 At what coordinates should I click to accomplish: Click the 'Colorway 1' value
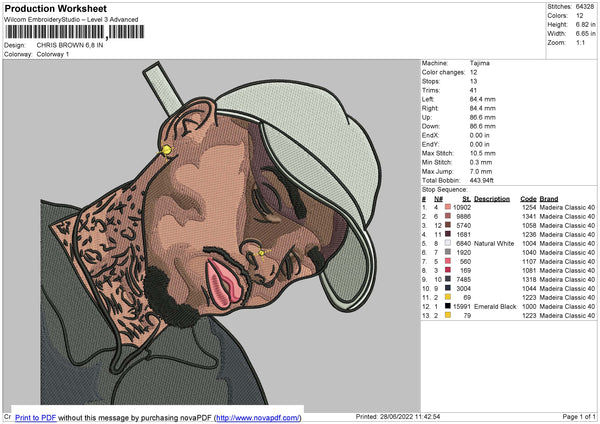[x=53, y=54]
